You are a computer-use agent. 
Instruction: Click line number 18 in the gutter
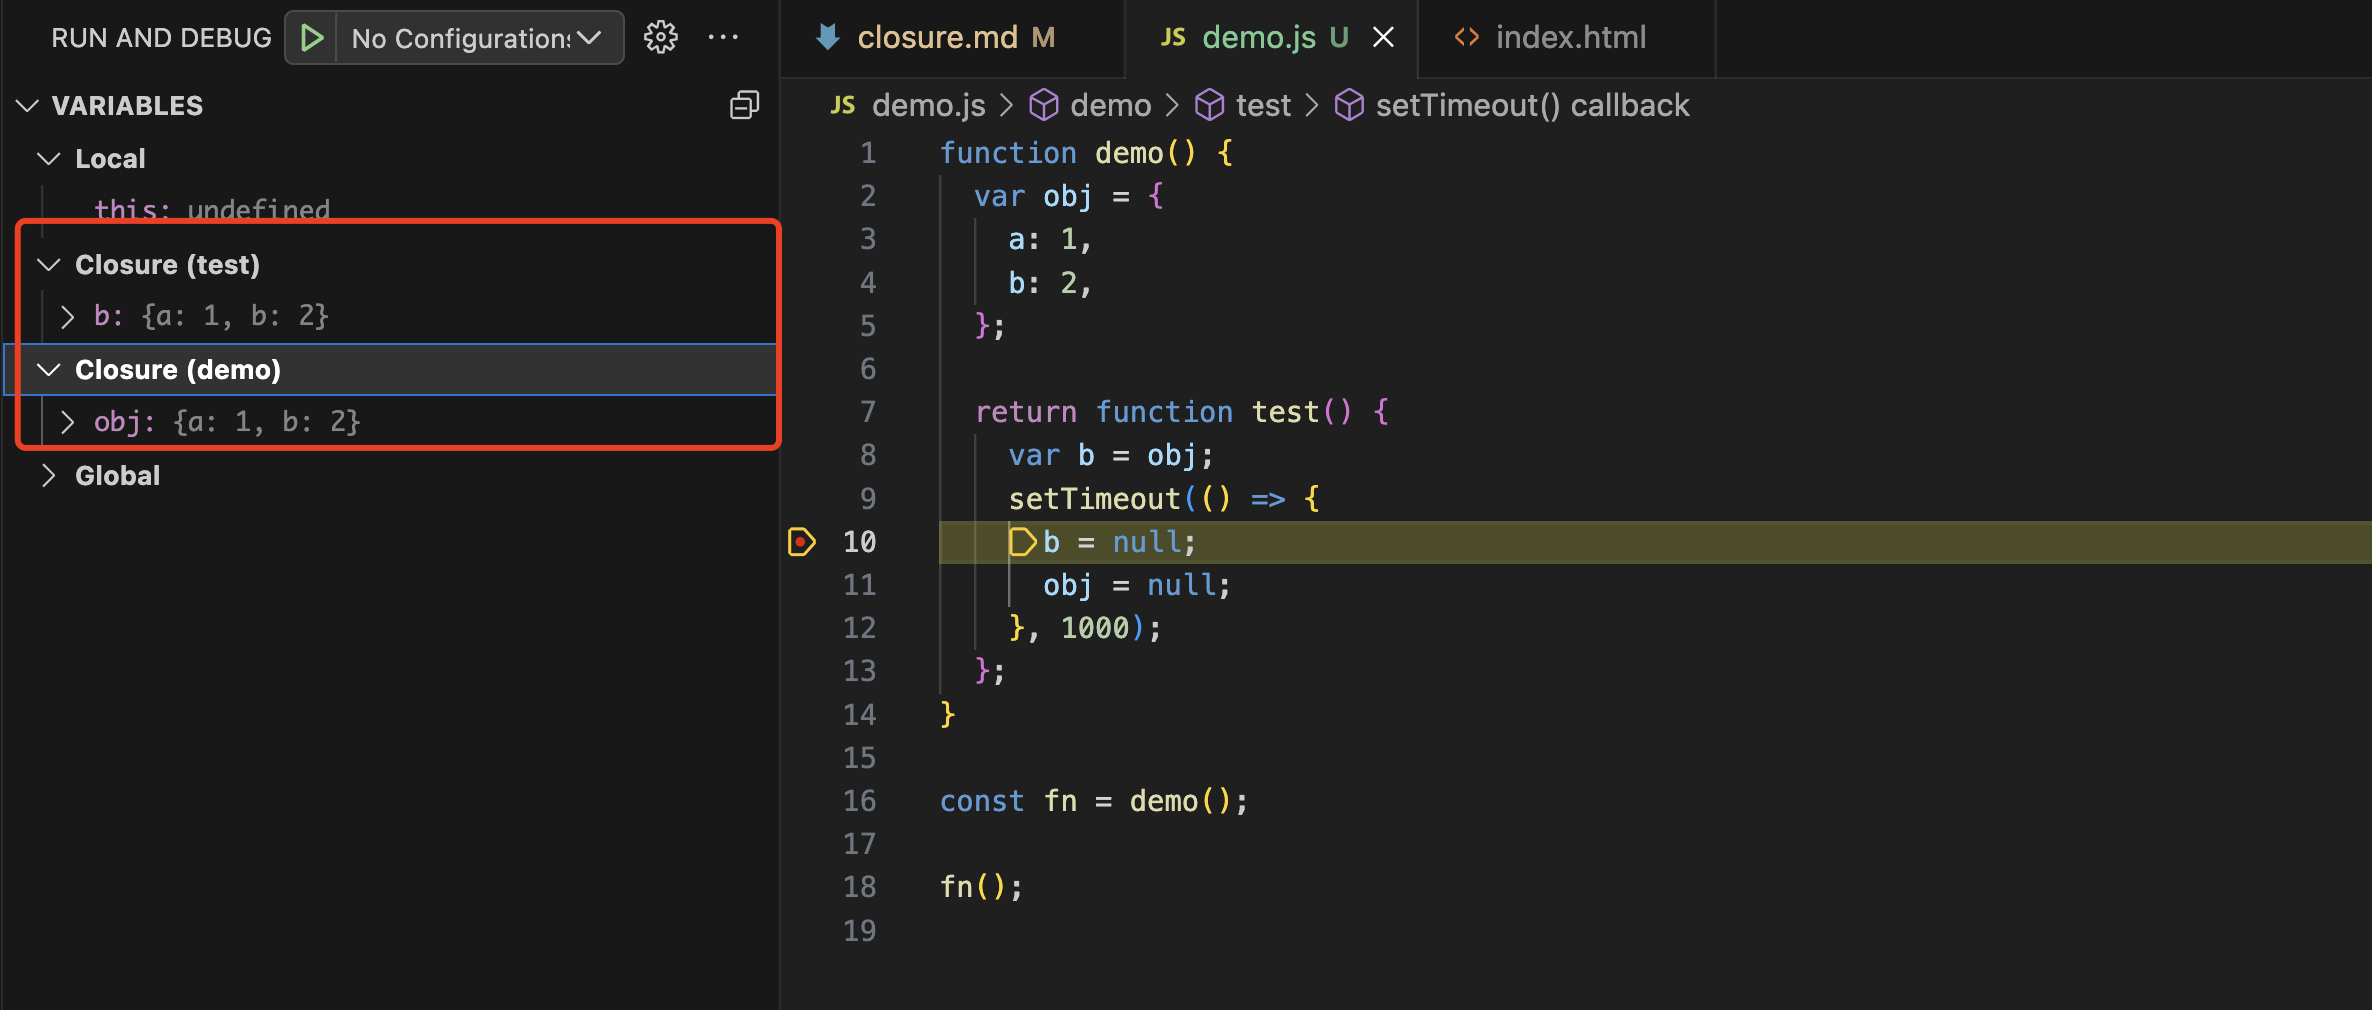pyautogui.click(x=859, y=887)
